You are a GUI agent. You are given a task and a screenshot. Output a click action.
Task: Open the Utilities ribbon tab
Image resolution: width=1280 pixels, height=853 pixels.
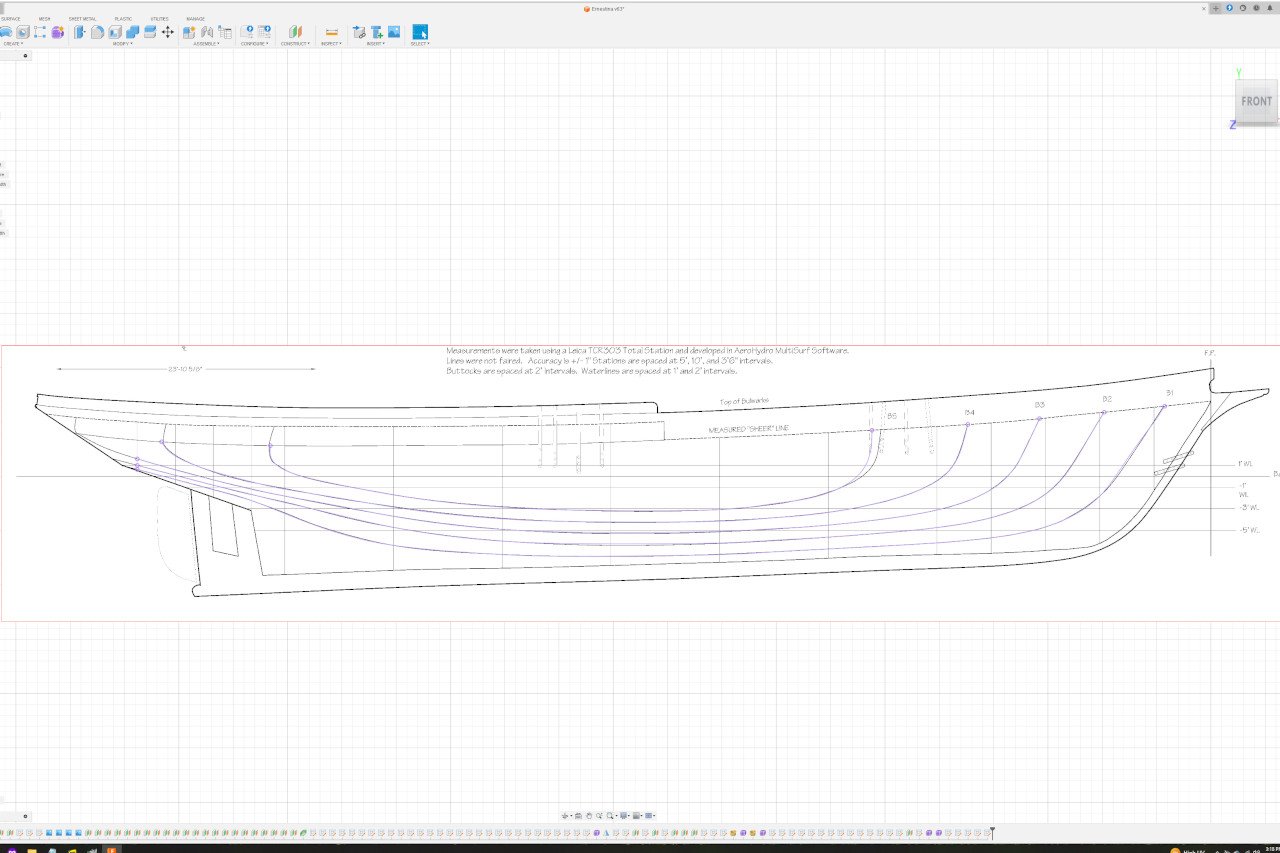tap(160, 18)
